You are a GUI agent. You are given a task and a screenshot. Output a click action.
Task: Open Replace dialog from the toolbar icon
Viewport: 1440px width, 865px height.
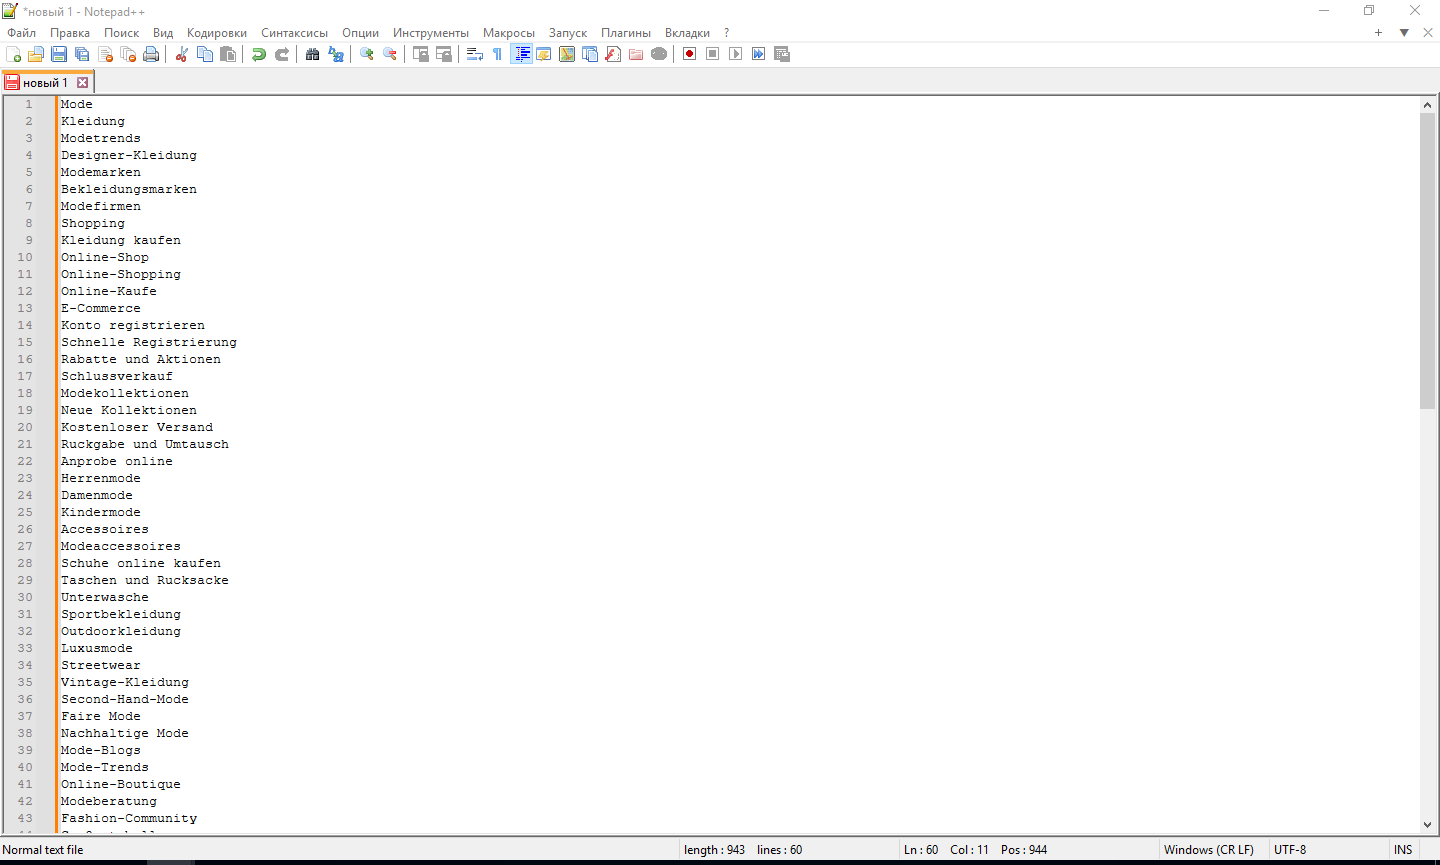(336, 54)
